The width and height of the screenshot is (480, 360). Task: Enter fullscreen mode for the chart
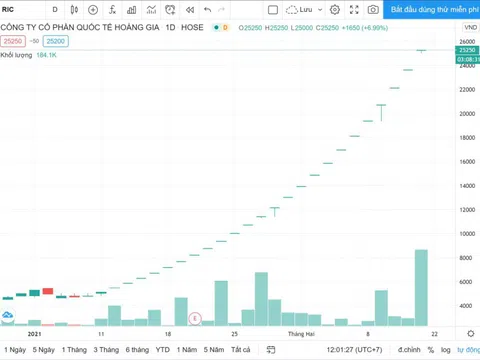[354, 10]
